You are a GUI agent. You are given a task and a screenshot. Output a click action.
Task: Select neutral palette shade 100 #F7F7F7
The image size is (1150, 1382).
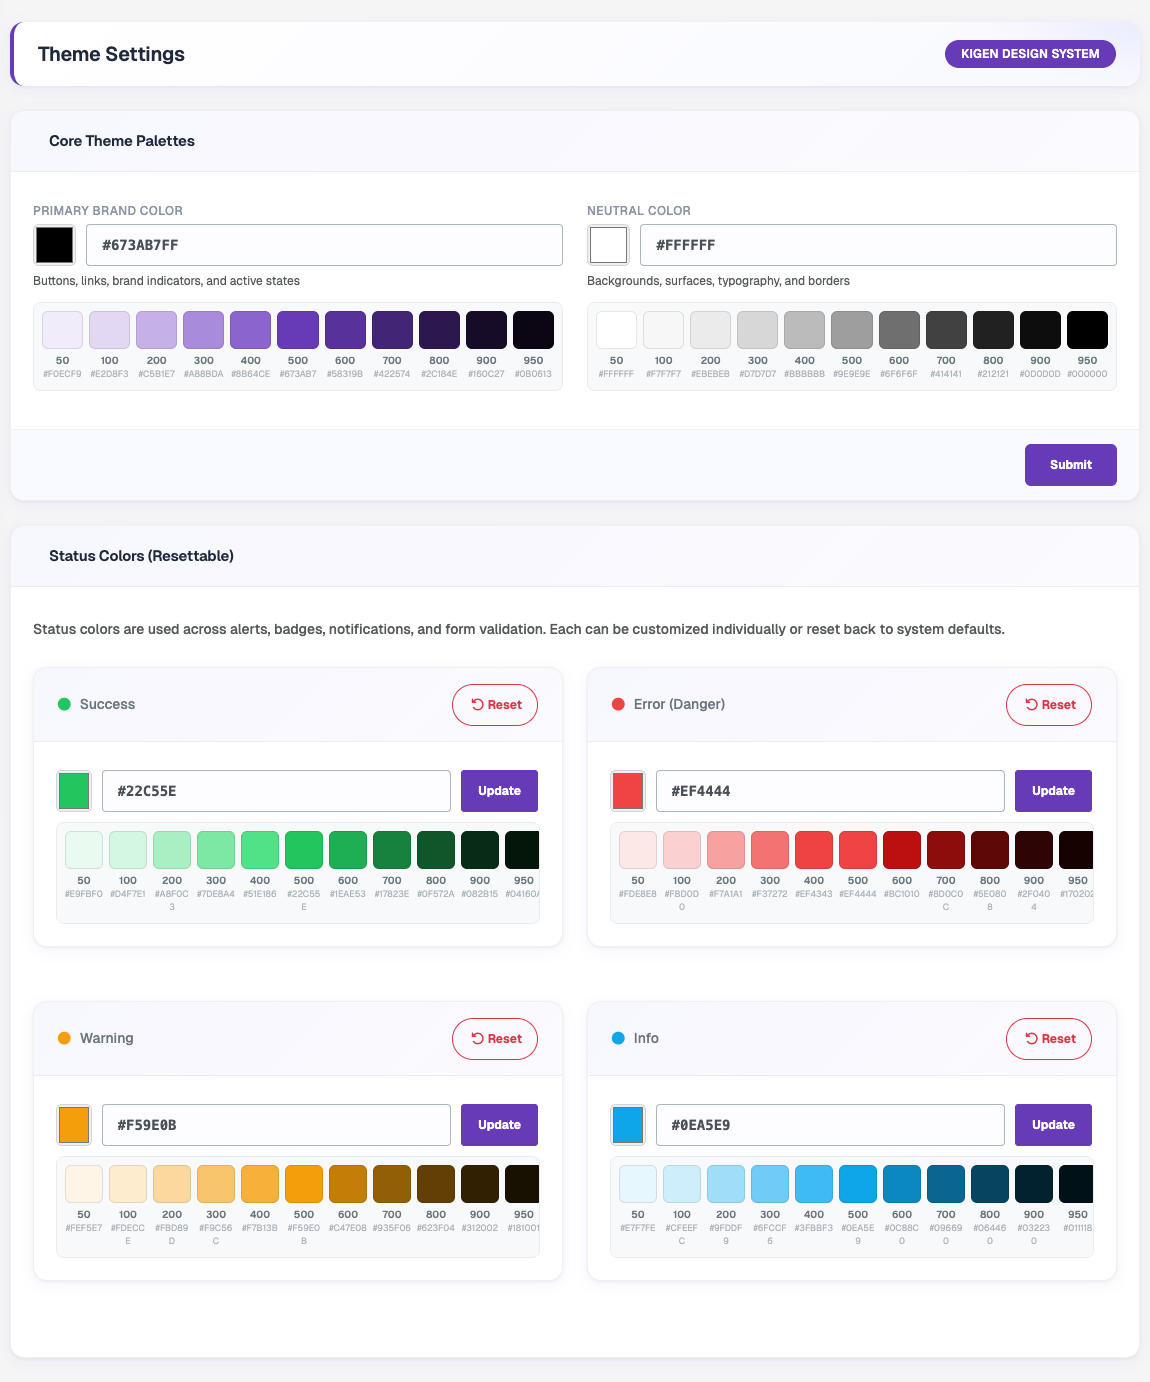663,330
